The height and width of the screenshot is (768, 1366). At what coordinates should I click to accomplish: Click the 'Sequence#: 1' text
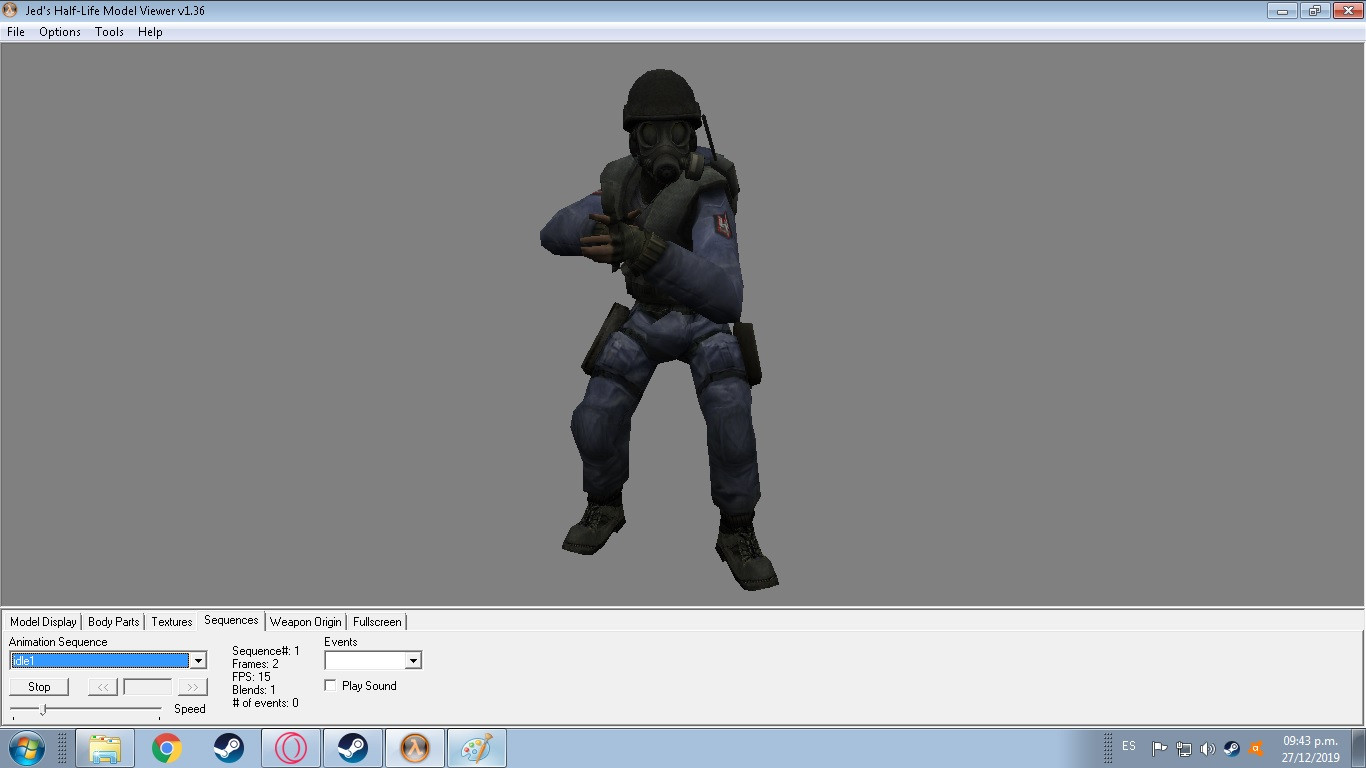tap(266, 651)
